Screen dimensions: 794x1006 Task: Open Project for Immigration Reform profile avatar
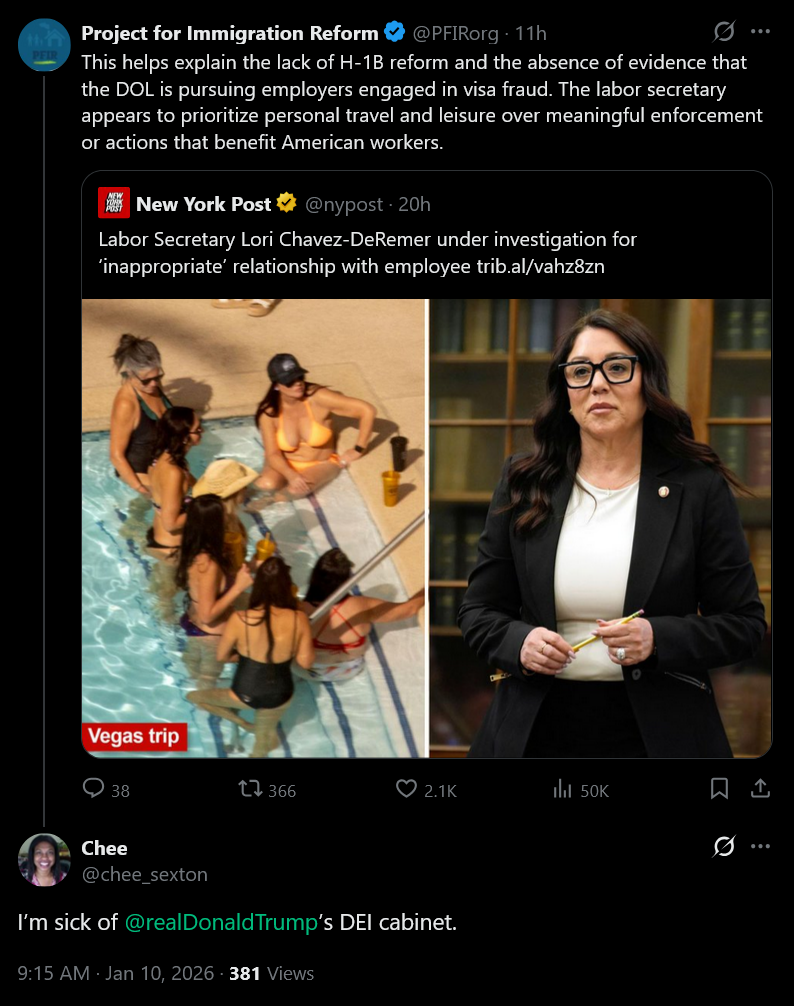(44, 44)
